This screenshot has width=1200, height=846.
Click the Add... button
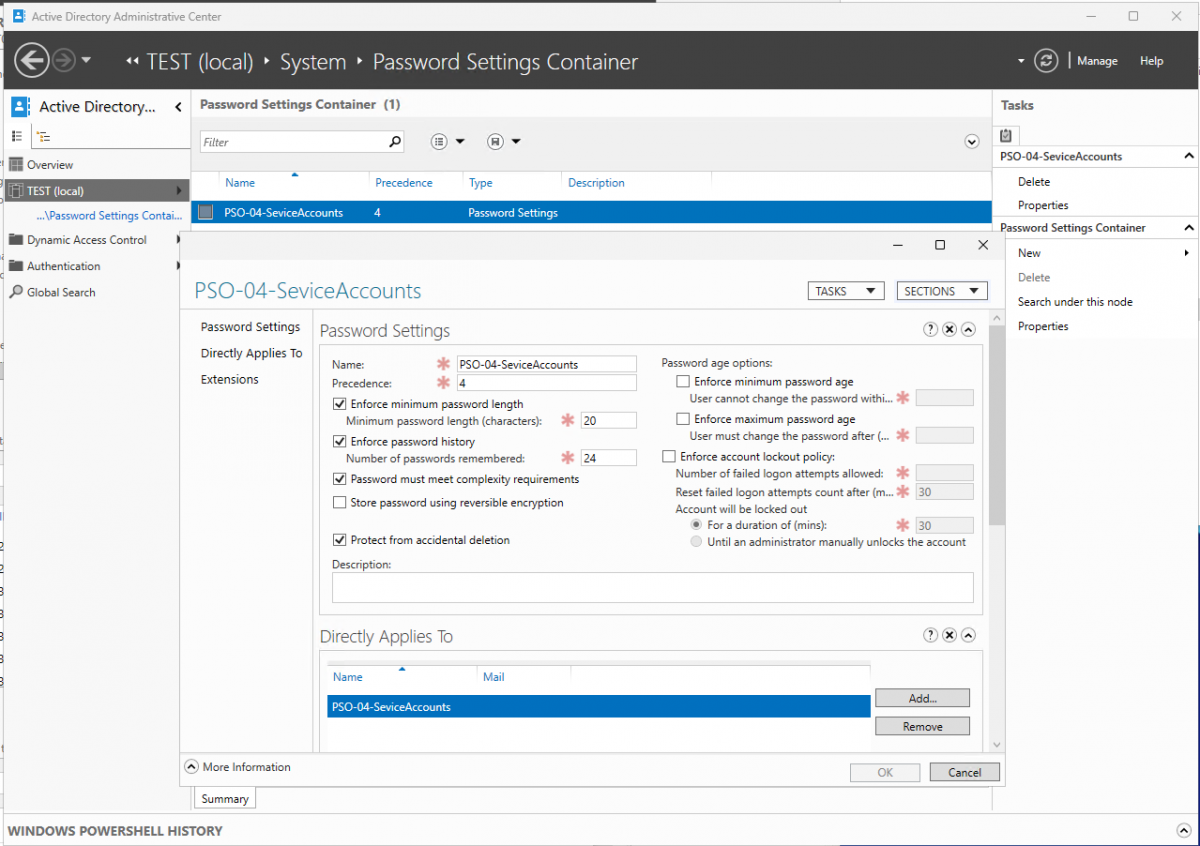(x=921, y=698)
